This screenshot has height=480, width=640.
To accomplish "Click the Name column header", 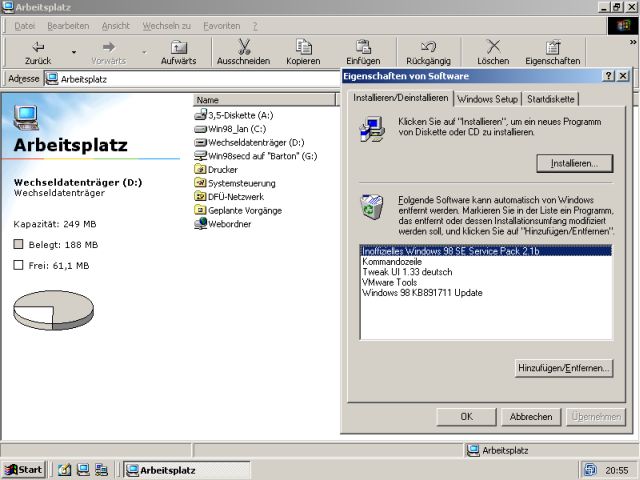I will [x=264, y=100].
